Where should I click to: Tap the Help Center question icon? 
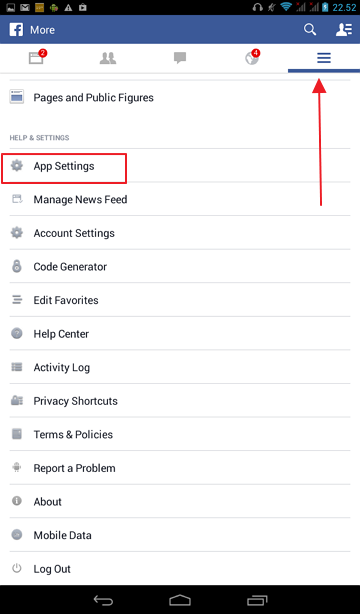(x=16, y=333)
